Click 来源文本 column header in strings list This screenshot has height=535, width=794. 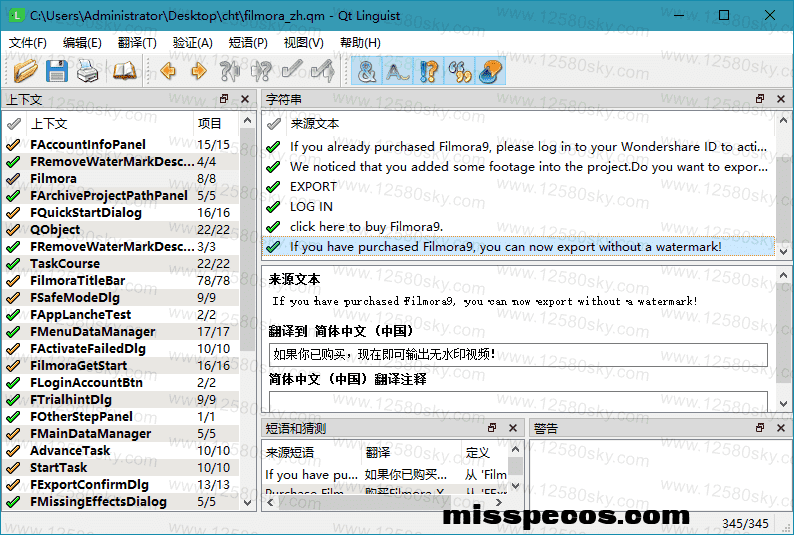[x=530, y=124]
